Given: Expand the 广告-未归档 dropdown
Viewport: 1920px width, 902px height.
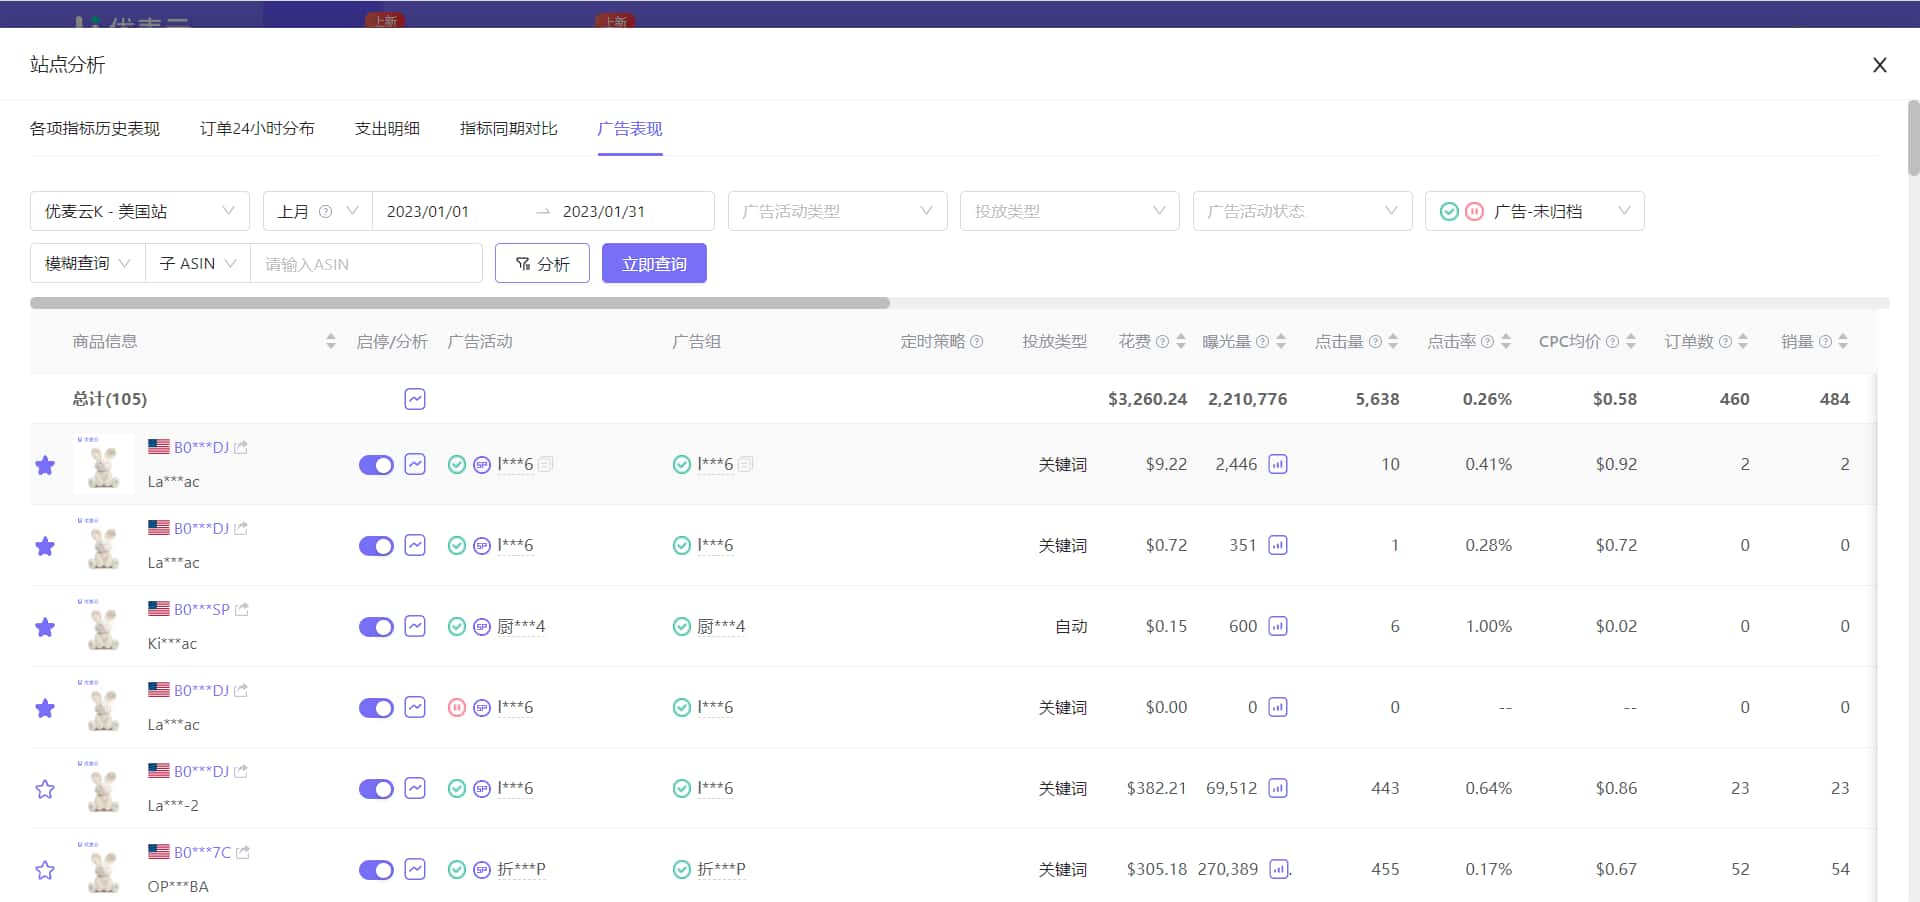Looking at the screenshot, I should coord(1535,211).
